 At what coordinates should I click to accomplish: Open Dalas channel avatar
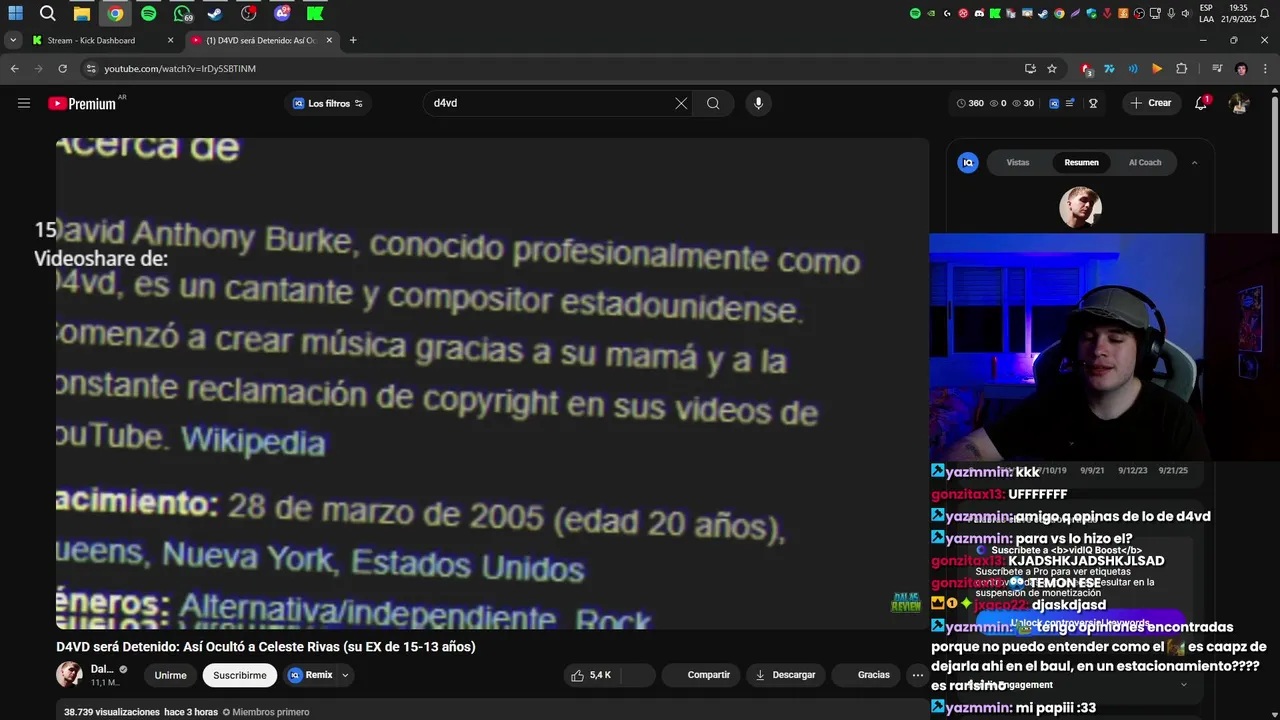point(69,674)
